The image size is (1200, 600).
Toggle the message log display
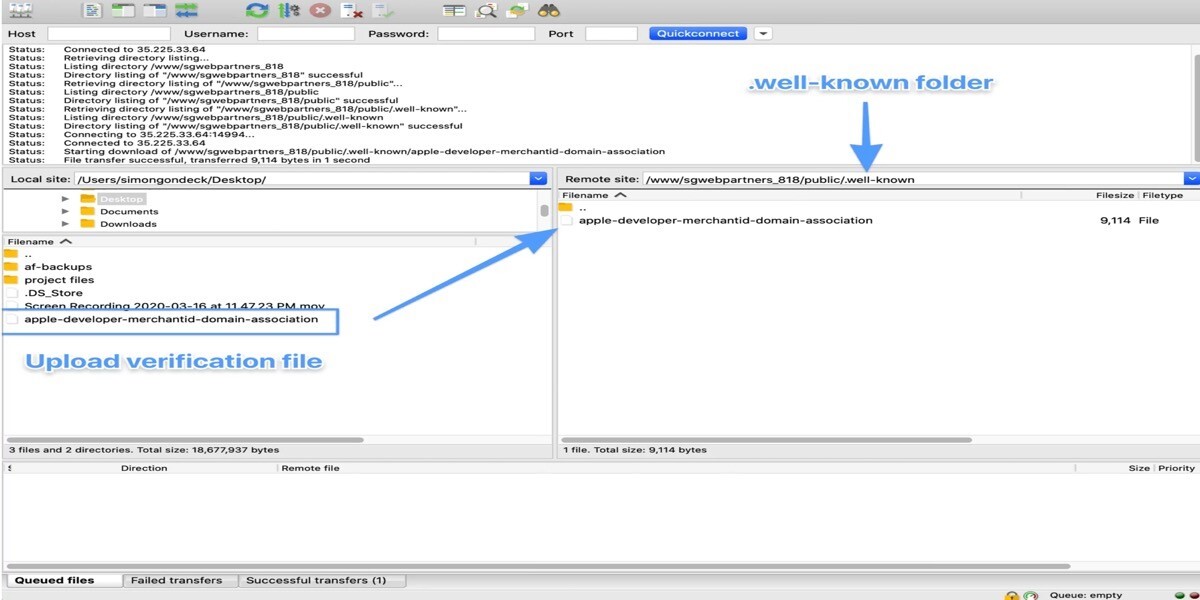(92, 11)
